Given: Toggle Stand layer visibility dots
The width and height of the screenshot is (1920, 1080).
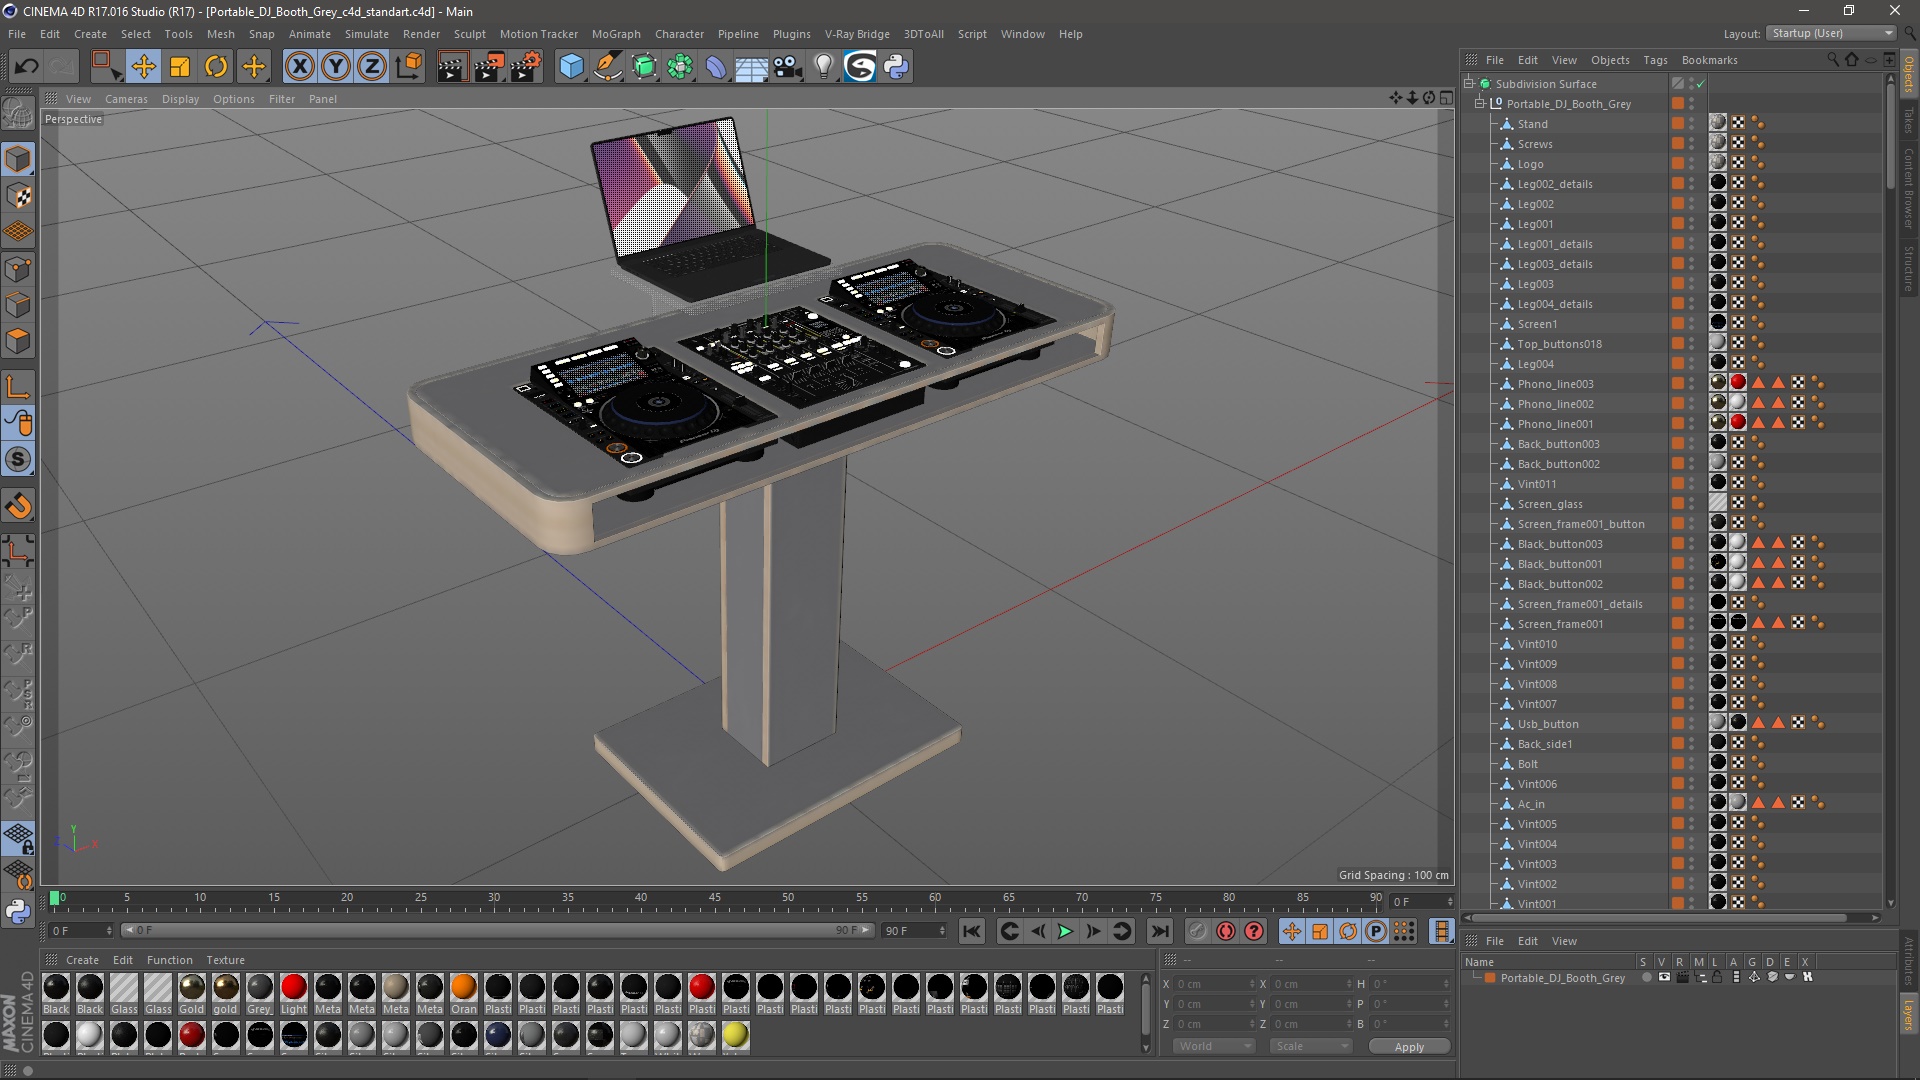Looking at the screenshot, I should coord(1692,124).
